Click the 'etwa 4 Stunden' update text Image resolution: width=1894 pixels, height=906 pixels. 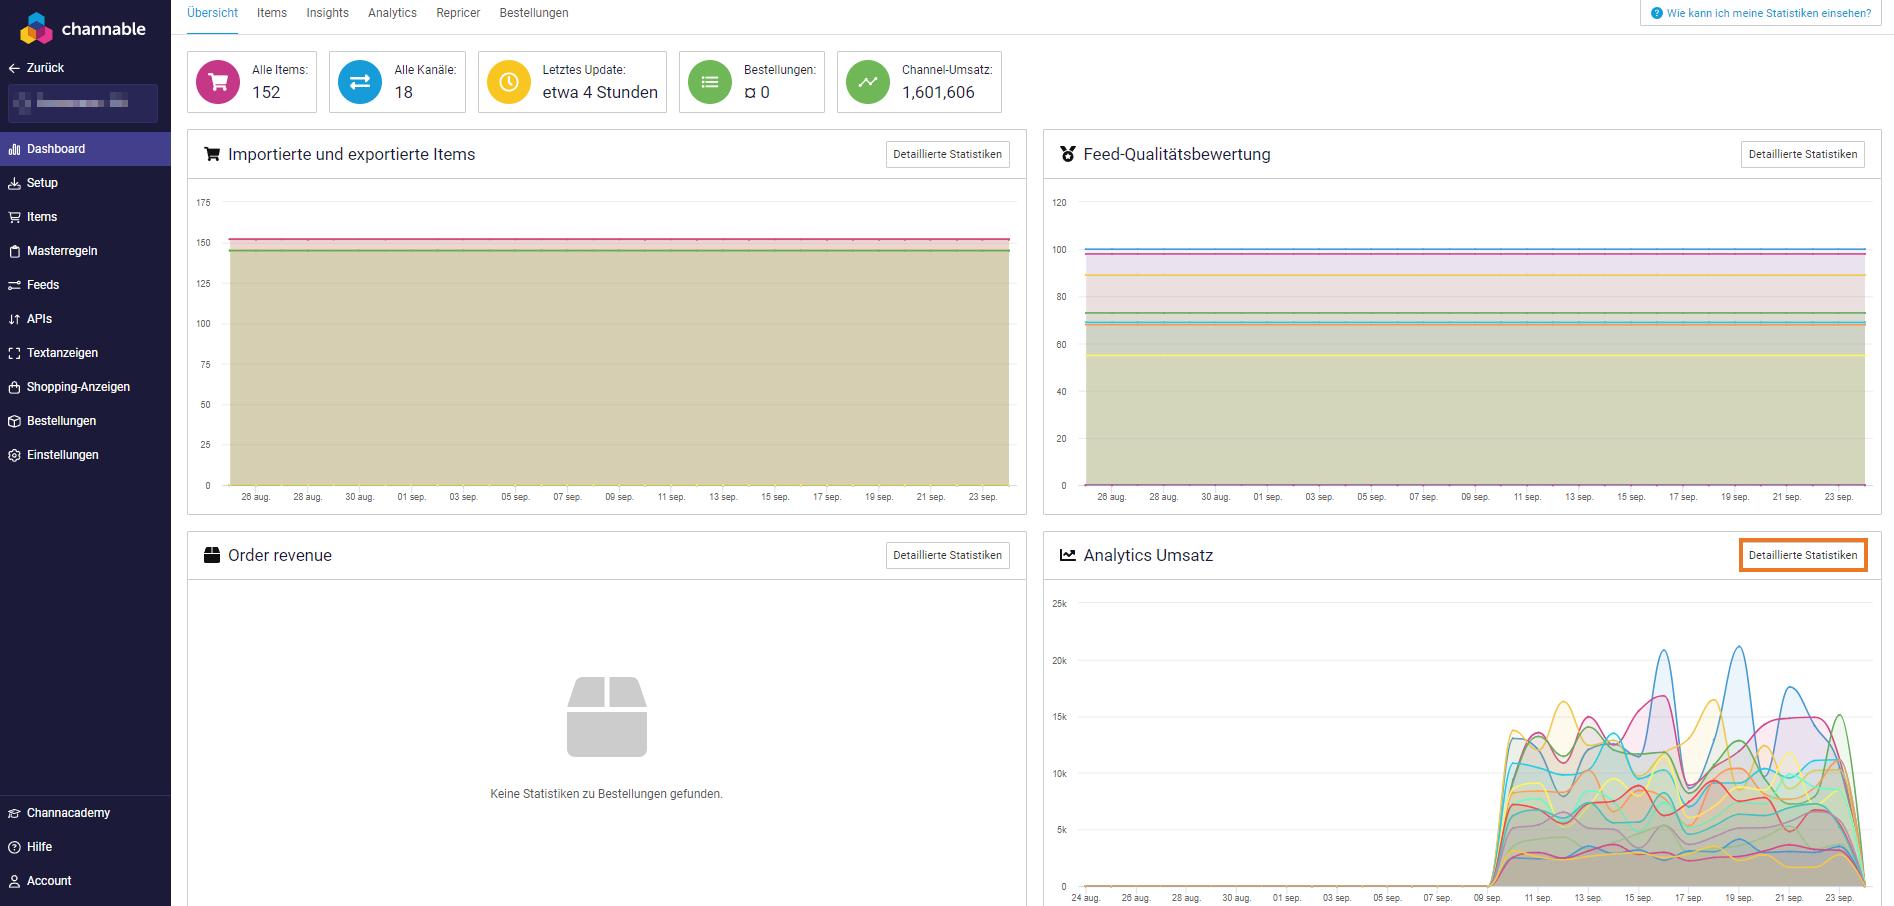click(x=600, y=92)
